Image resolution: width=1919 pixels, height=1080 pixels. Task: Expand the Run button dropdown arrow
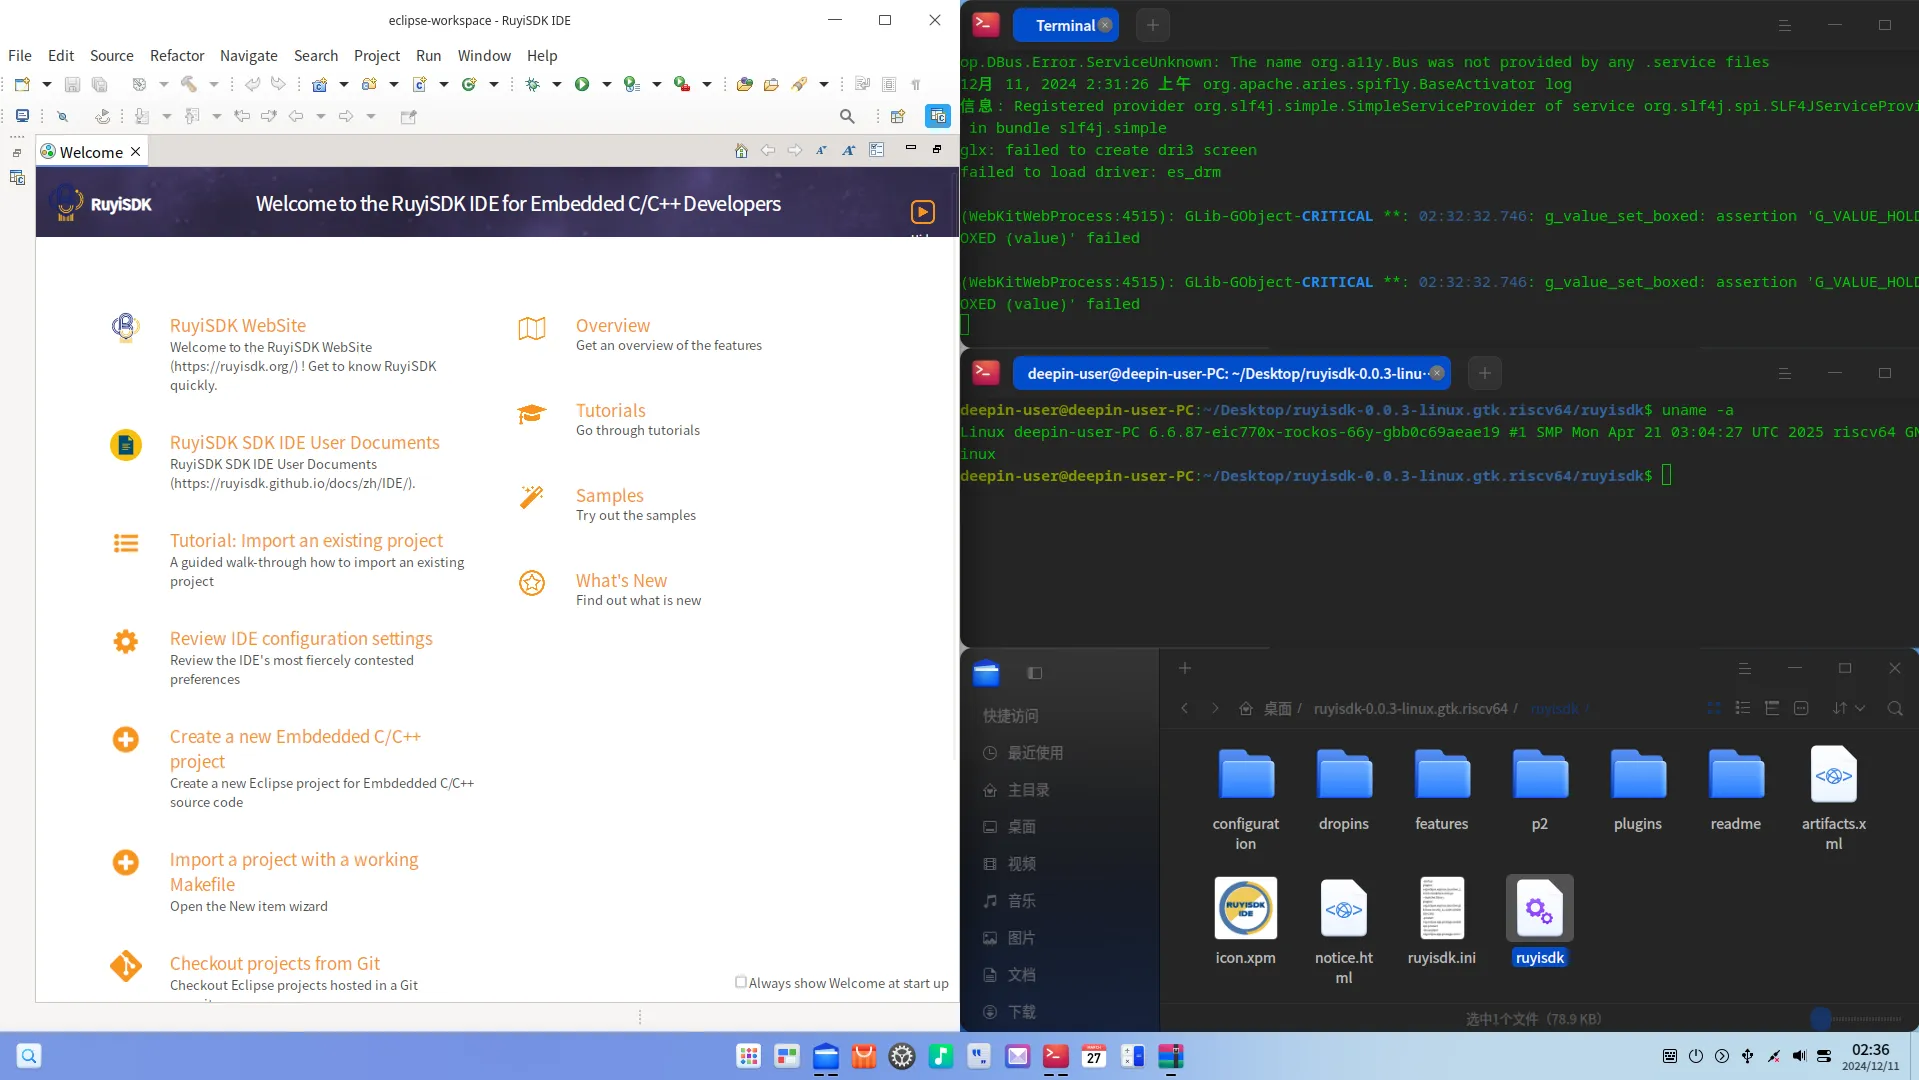pyautogui.click(x=606, y=84)
